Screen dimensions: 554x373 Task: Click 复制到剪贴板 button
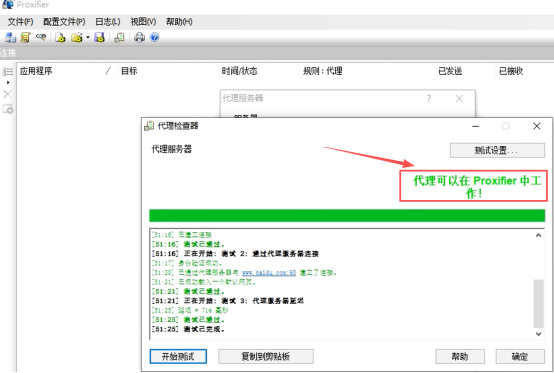266,356
